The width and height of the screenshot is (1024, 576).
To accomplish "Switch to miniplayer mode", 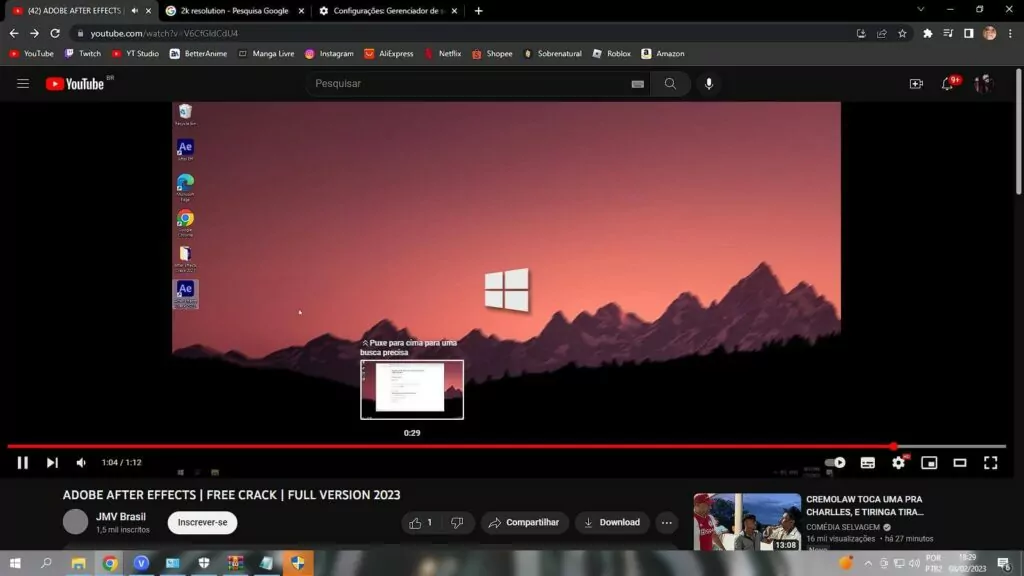I will (x=929, y=462).
